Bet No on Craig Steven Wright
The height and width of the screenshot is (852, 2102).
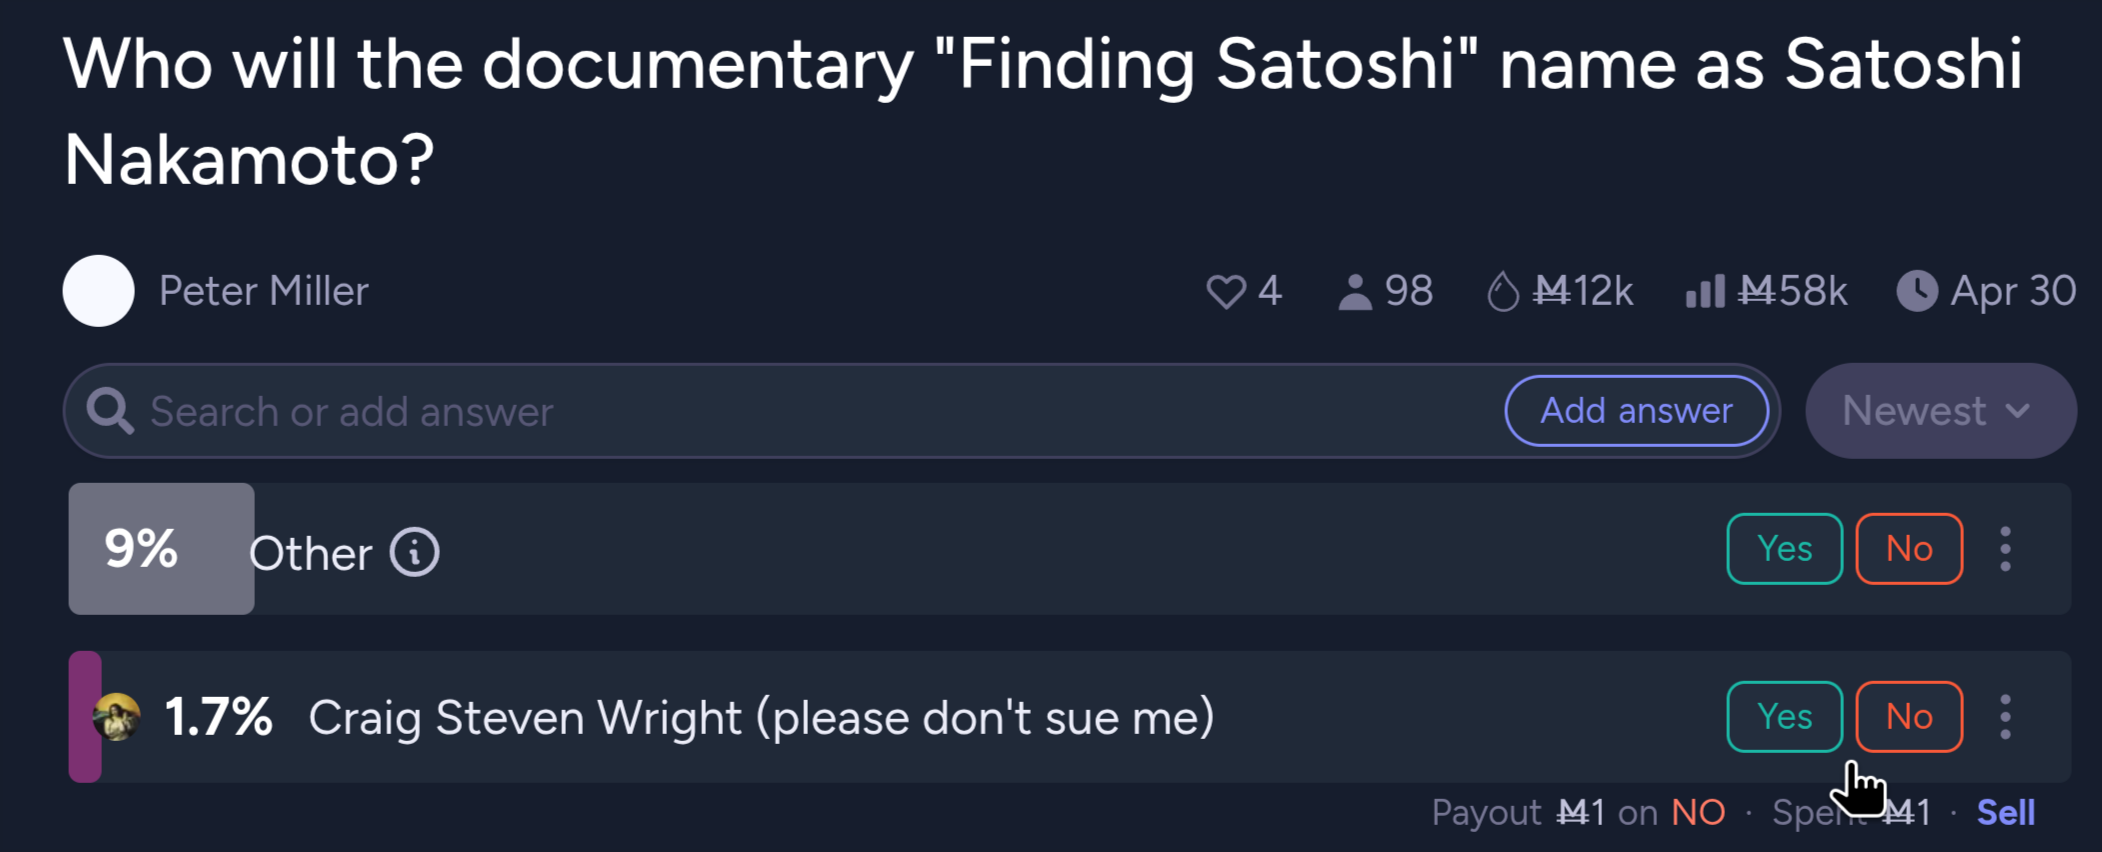click(x=1909, y=717)
